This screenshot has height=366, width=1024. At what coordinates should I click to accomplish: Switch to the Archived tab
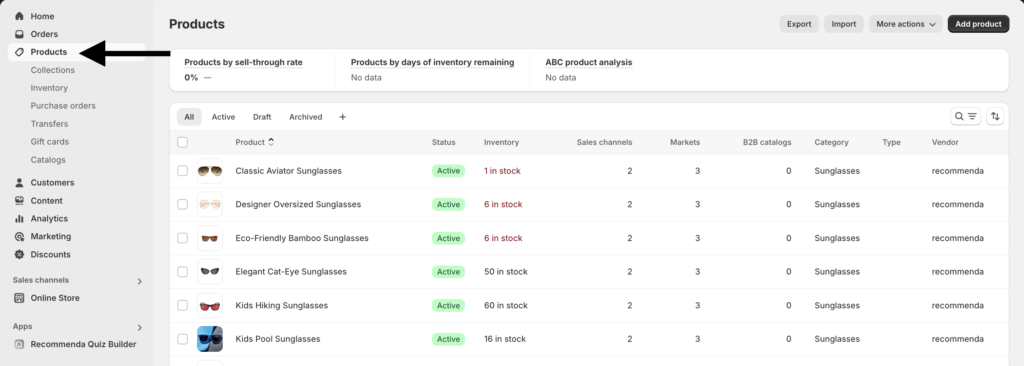pyautogui.click(x=306, y=117)
